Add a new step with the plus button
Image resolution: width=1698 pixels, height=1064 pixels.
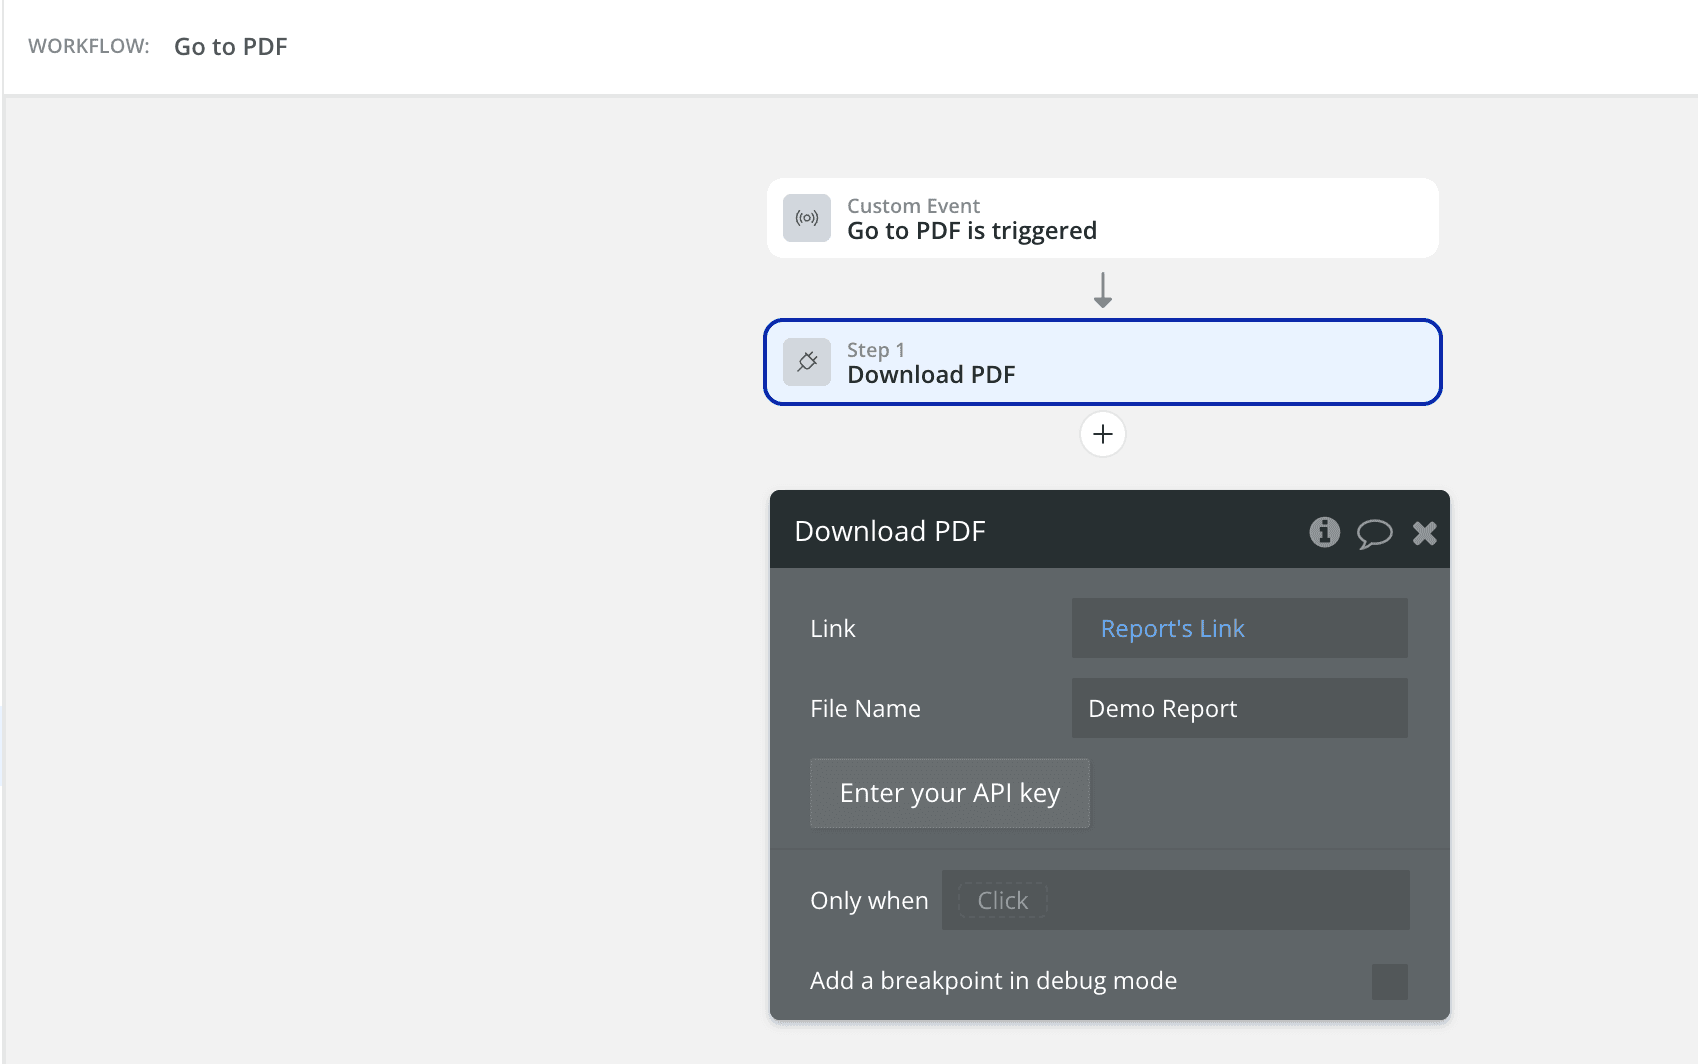(x=1102, y=434)
